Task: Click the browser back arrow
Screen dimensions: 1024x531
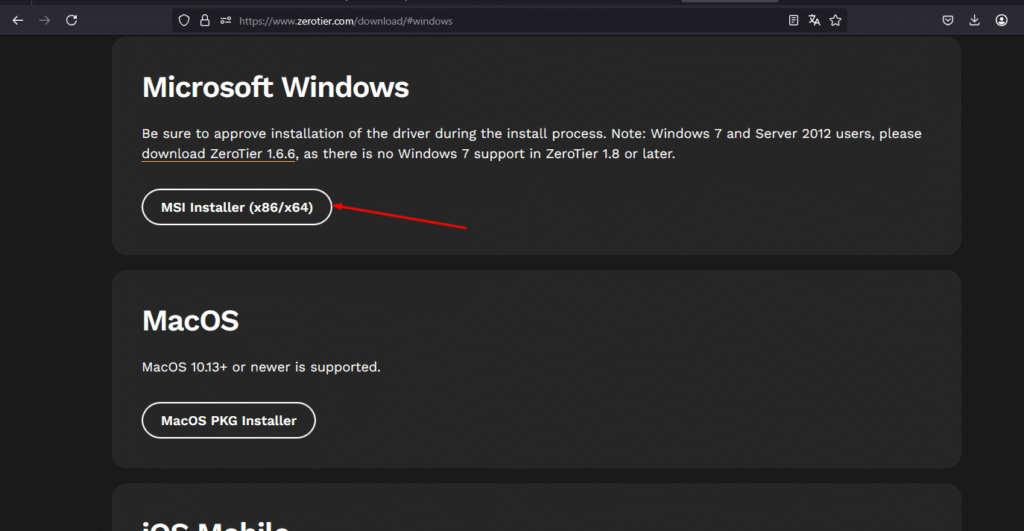Action: click(x=17, y=20)
